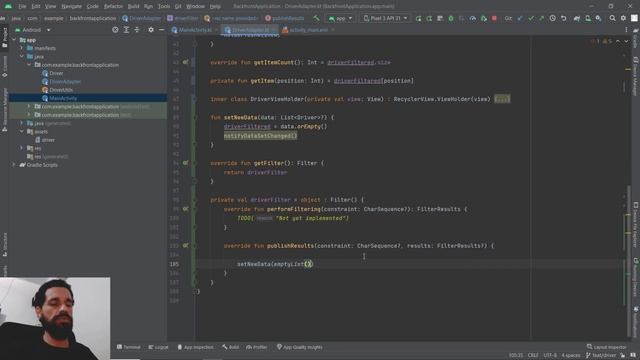Click the Debug app bug icon
Viewport: 640px width, 360px height.
coord(451,18)
